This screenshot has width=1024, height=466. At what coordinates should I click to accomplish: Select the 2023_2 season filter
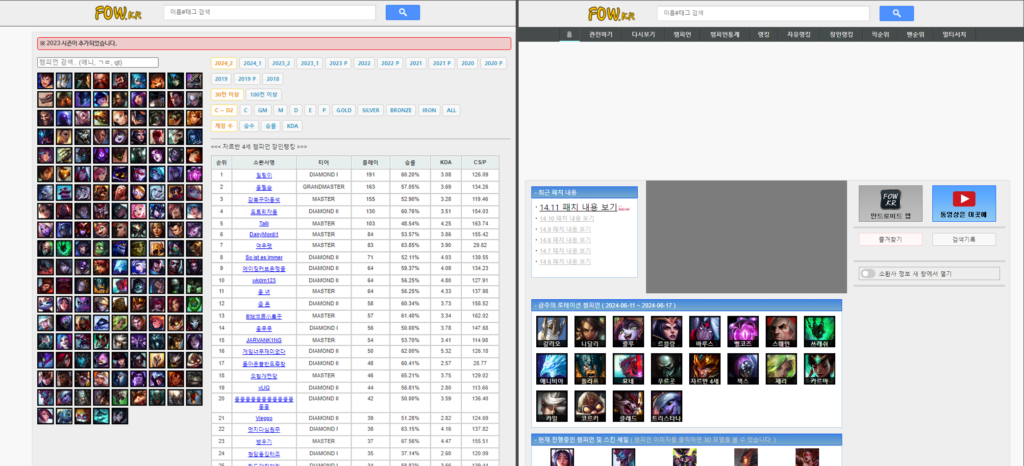point(281,63)
